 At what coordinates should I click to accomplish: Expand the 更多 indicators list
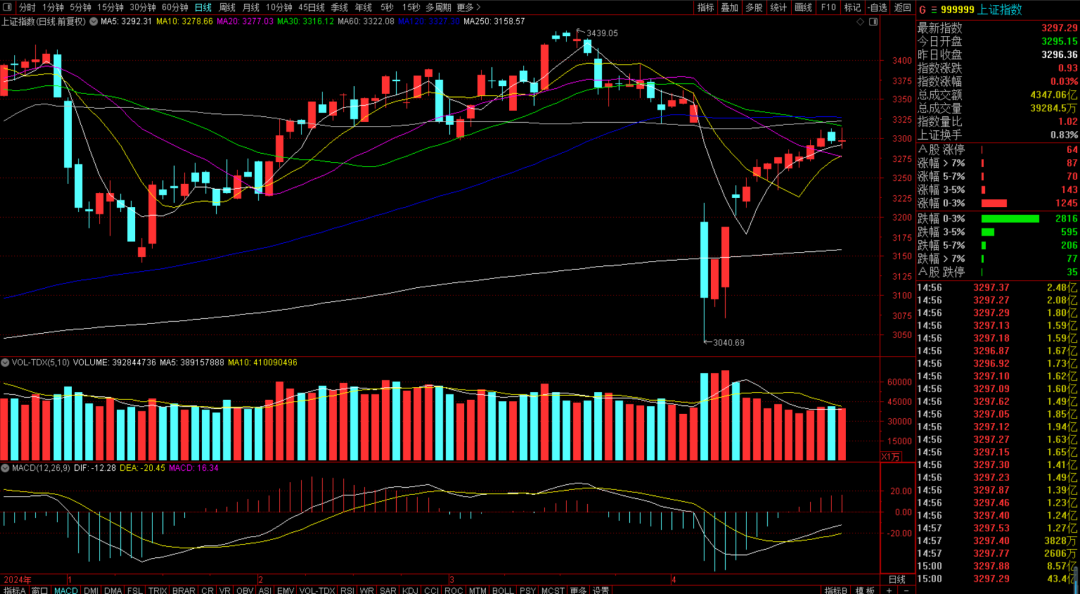click(x=577, y=590)
